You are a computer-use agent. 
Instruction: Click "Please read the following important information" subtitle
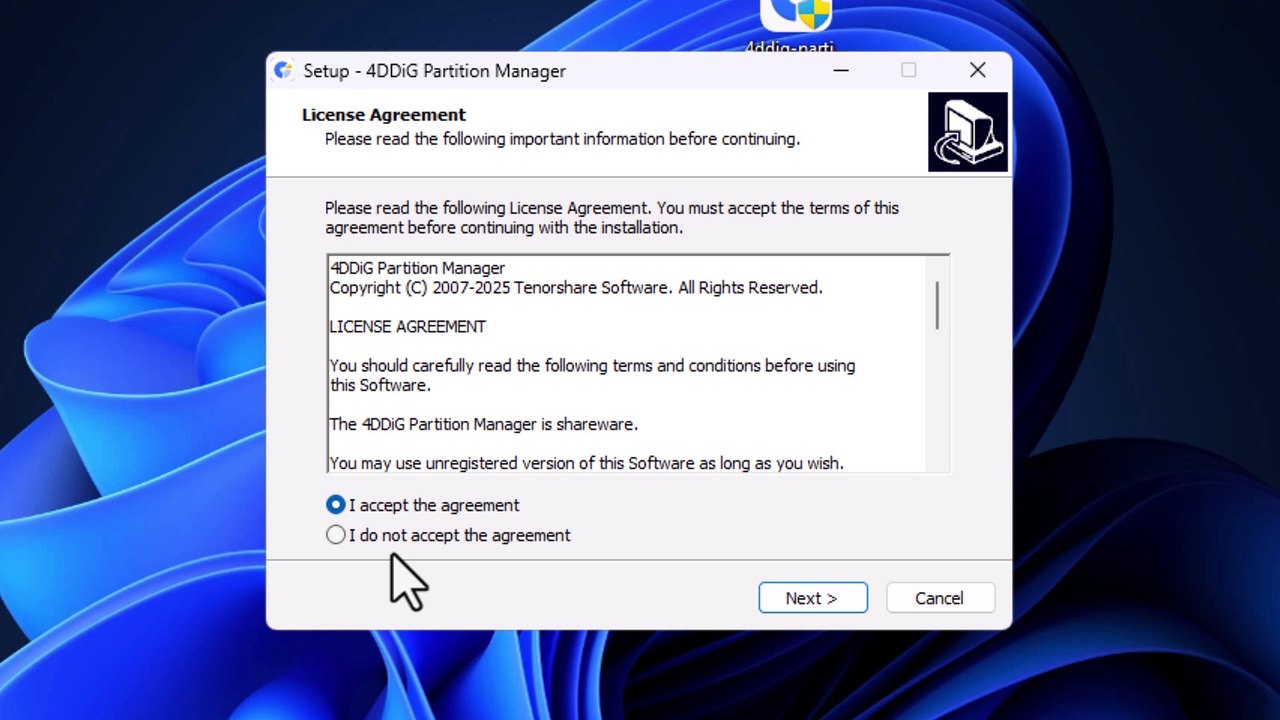pyautogui.click(x=563, y=139)
